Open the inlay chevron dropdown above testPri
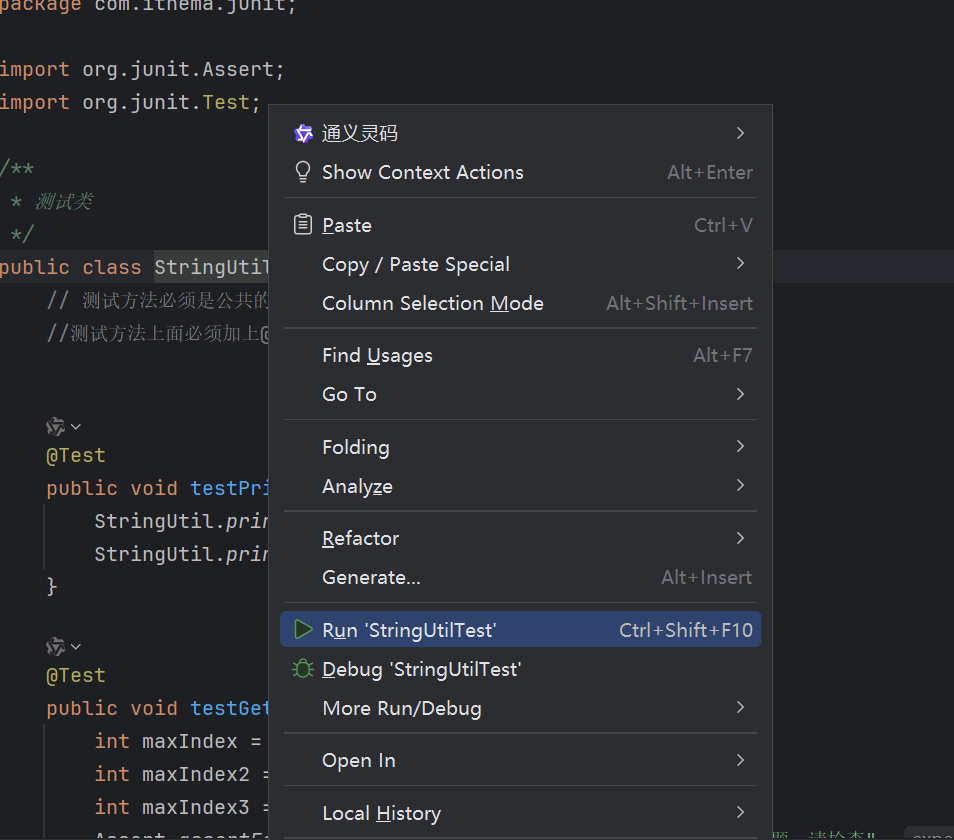954x840 pixels. pyautogui.click(x=76, y=427)
